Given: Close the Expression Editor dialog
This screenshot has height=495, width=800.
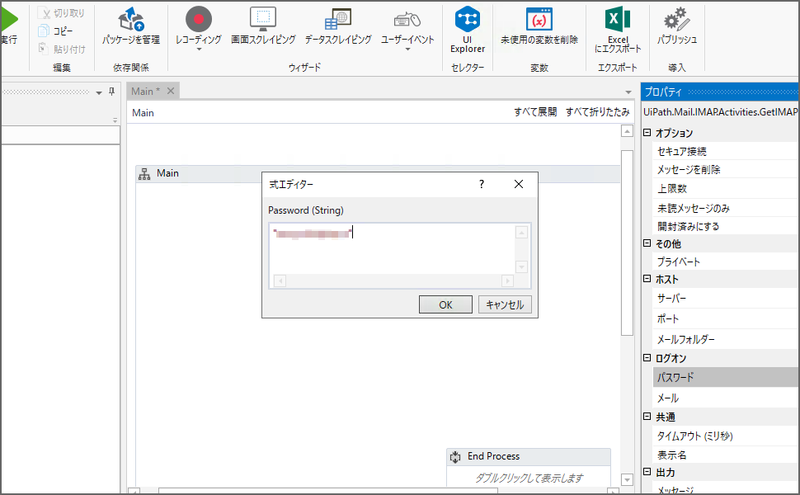Looking at the screenshot, I should (518, 184).
